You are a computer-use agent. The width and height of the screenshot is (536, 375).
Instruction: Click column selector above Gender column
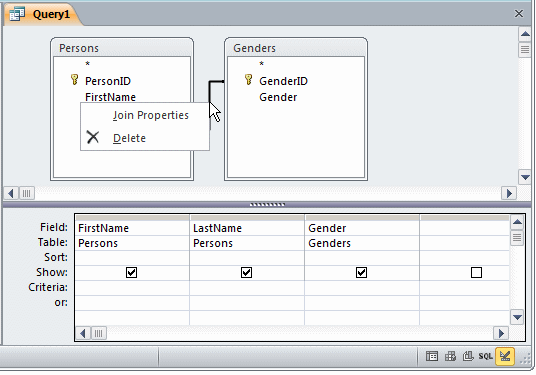point(362,218)
